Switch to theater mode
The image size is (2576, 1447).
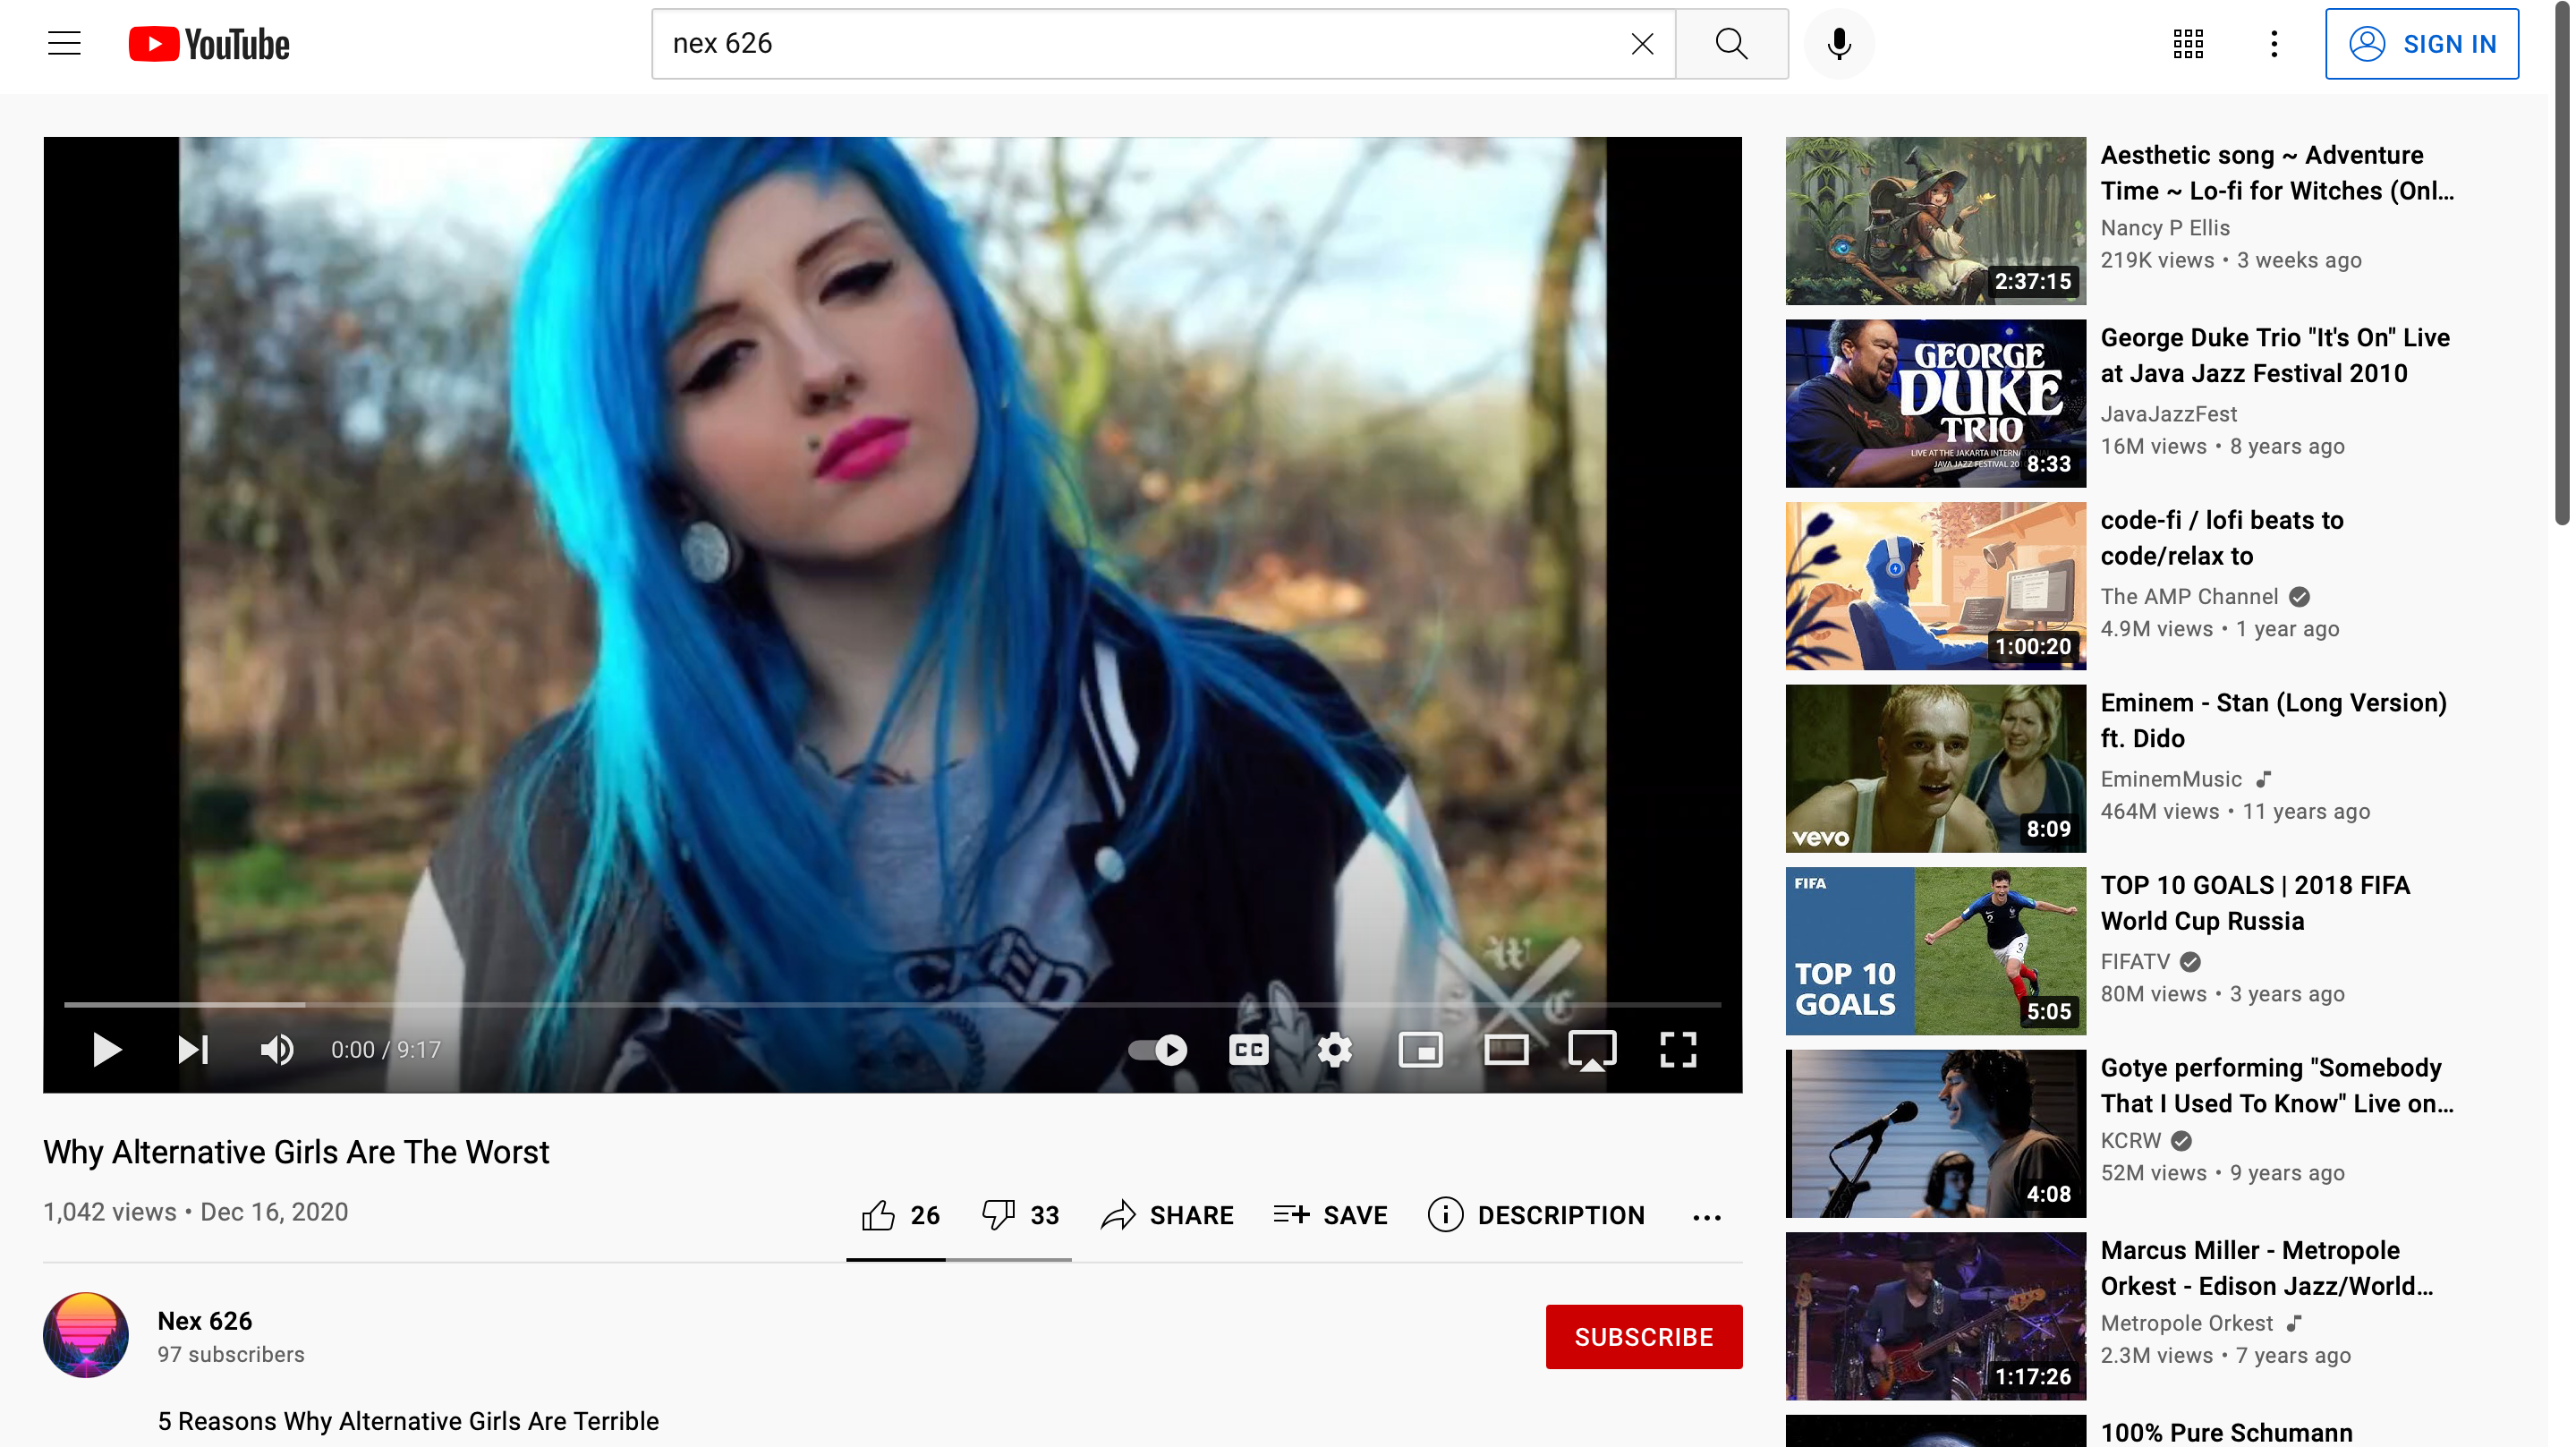click(1506, 1050)
